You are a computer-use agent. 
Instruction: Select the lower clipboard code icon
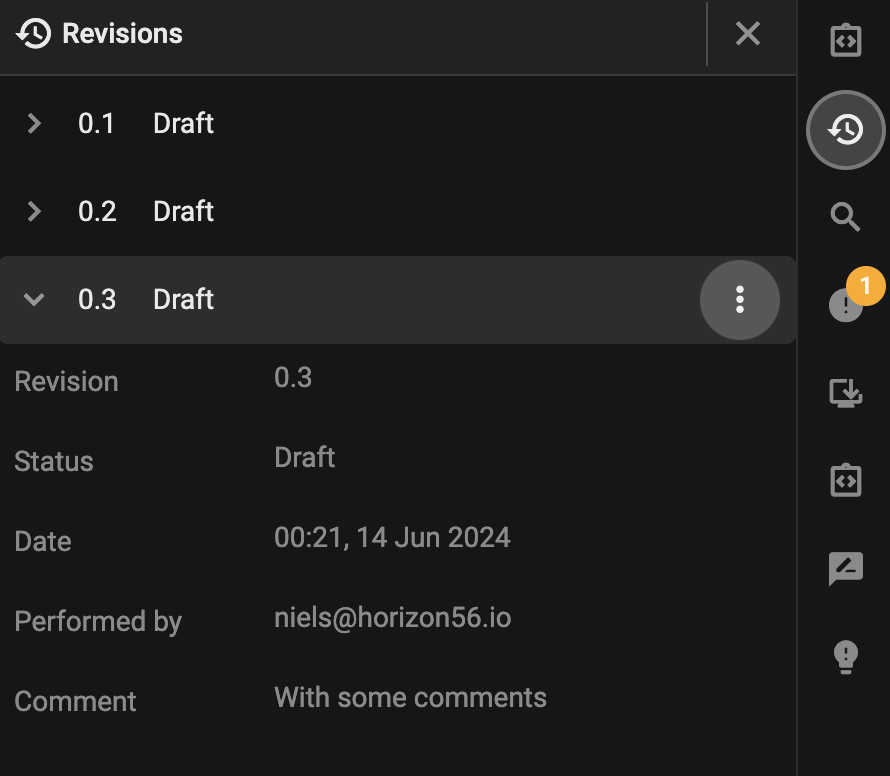tap(845, 480)
